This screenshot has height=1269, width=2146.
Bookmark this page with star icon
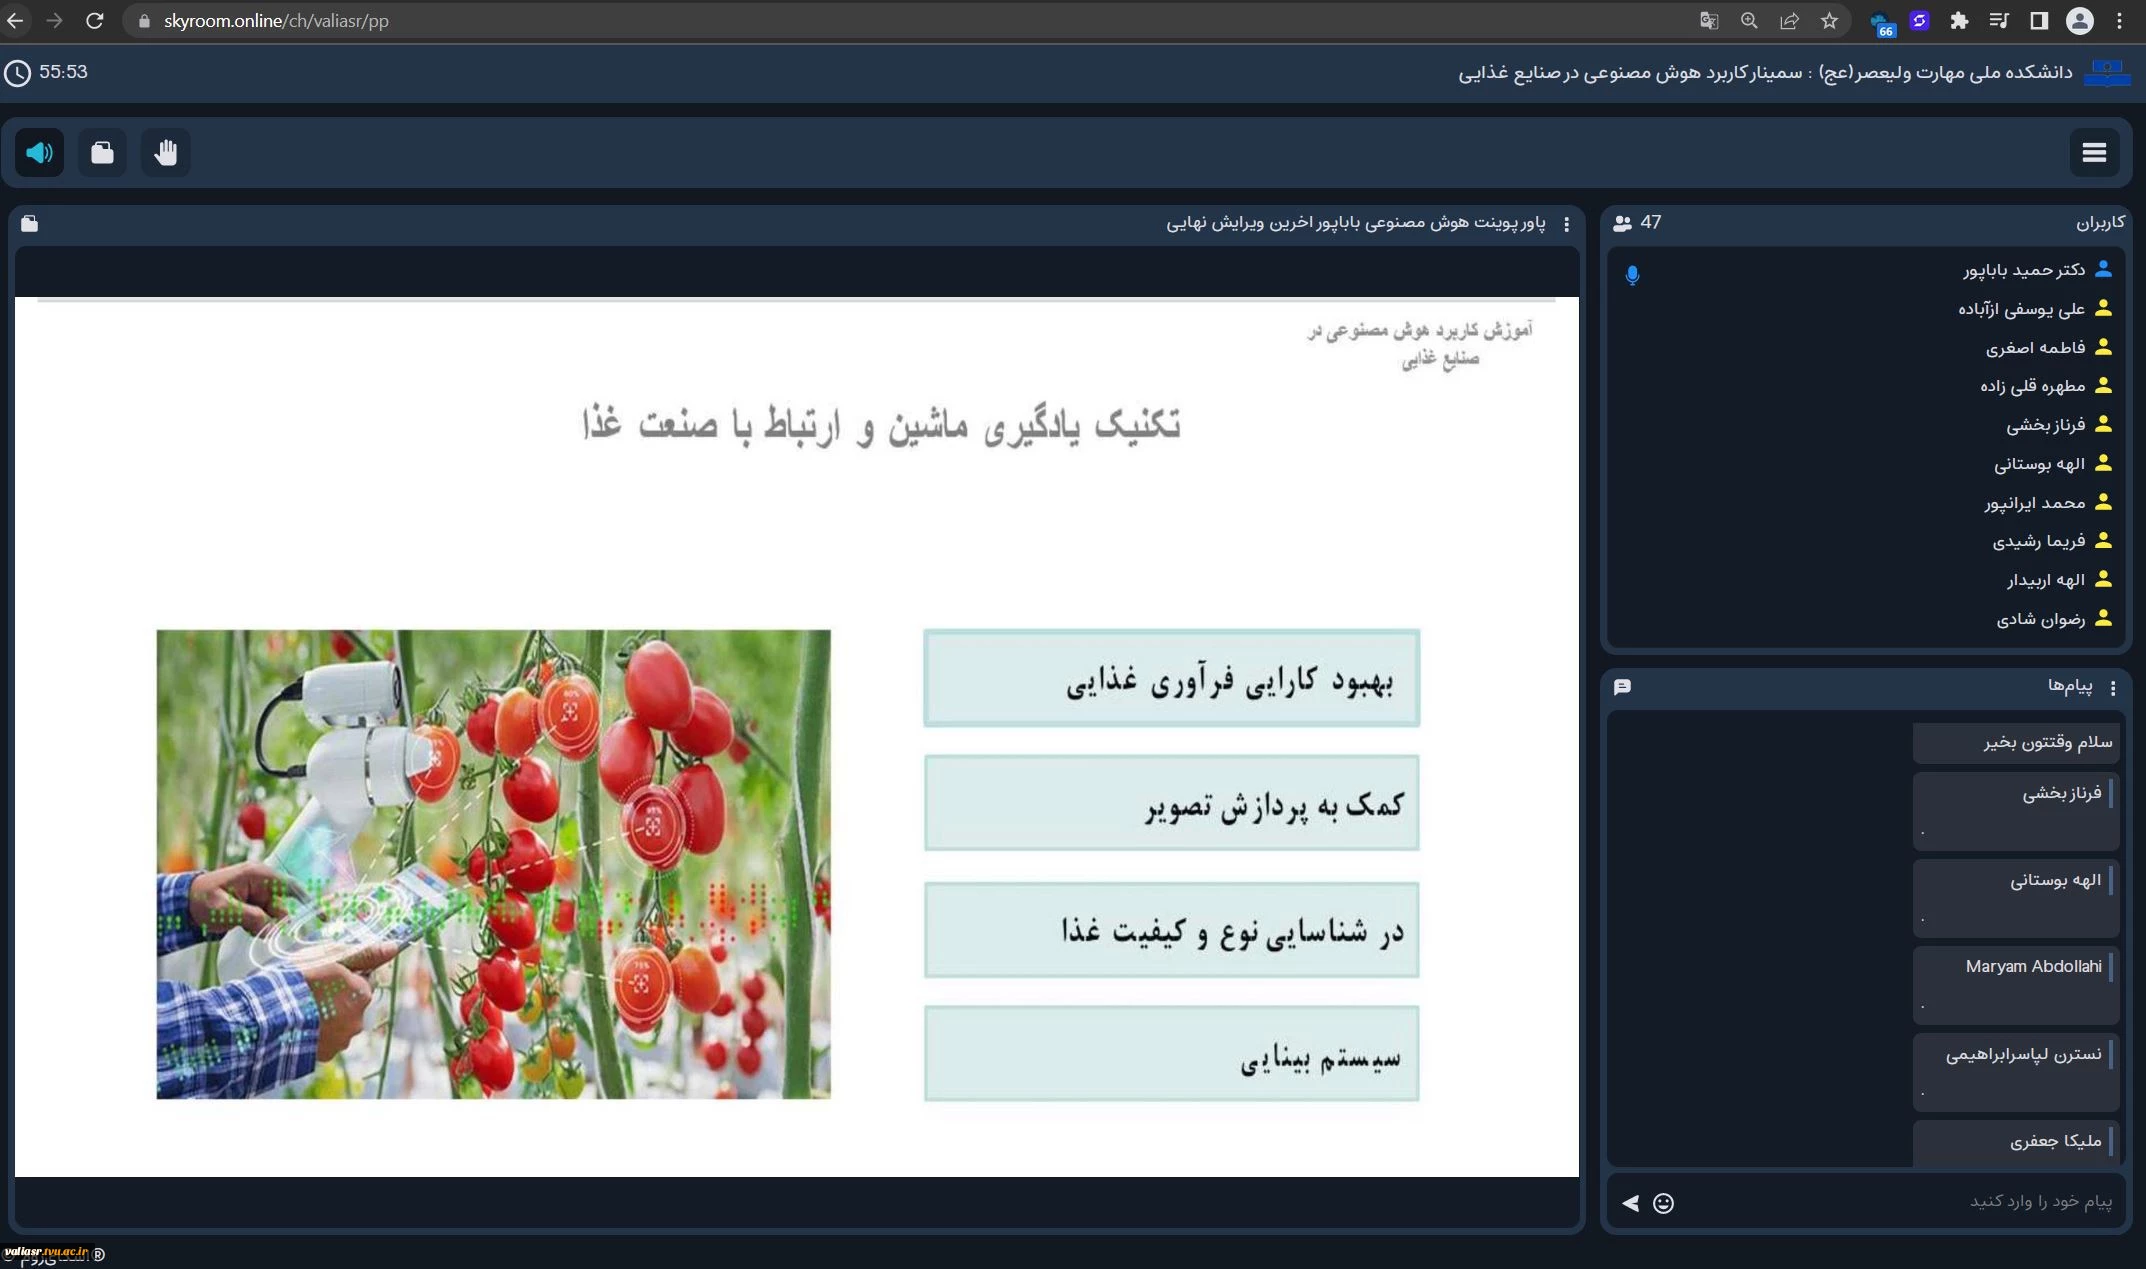coord(1829,21)
